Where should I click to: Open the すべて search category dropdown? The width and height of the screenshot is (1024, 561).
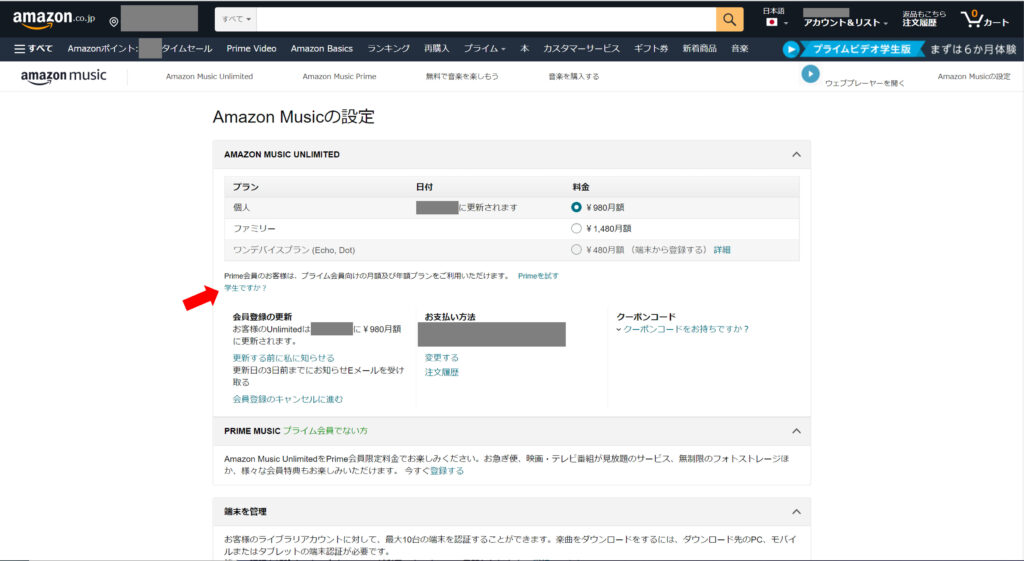tap(236, 19)
